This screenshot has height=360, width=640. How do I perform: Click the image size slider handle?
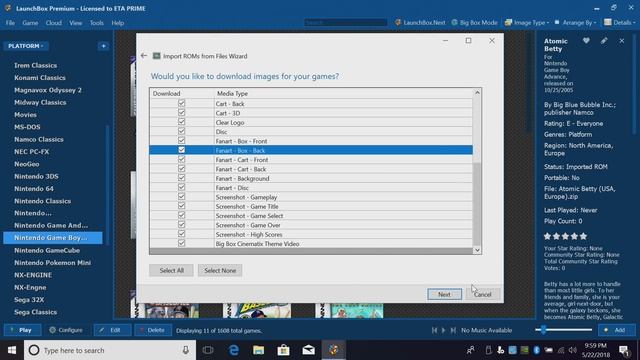pos(543,330)
